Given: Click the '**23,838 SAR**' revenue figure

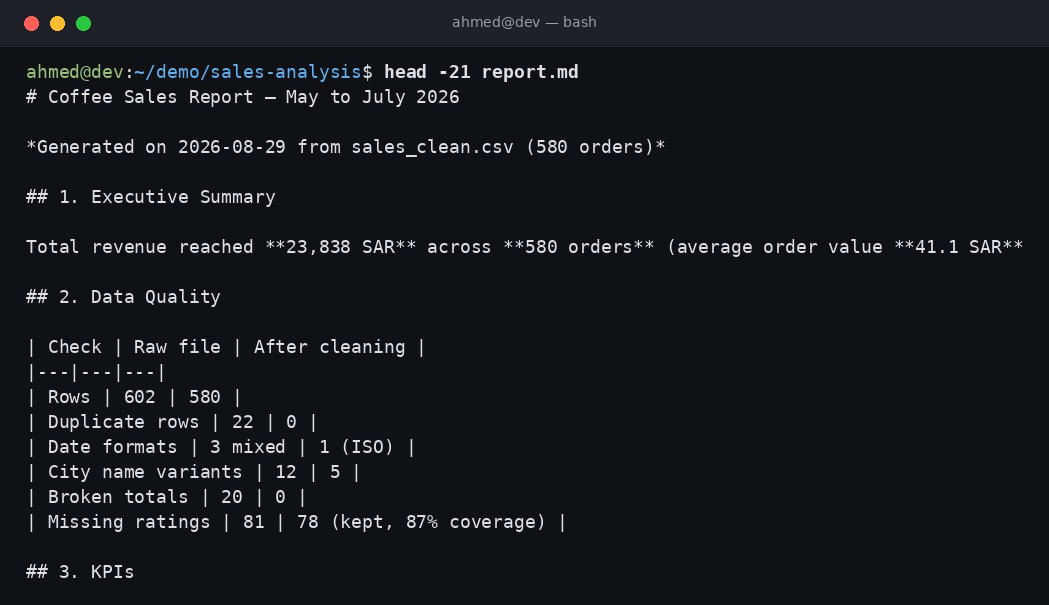Looking at the screenshot, I should click(x=341, y=247).
